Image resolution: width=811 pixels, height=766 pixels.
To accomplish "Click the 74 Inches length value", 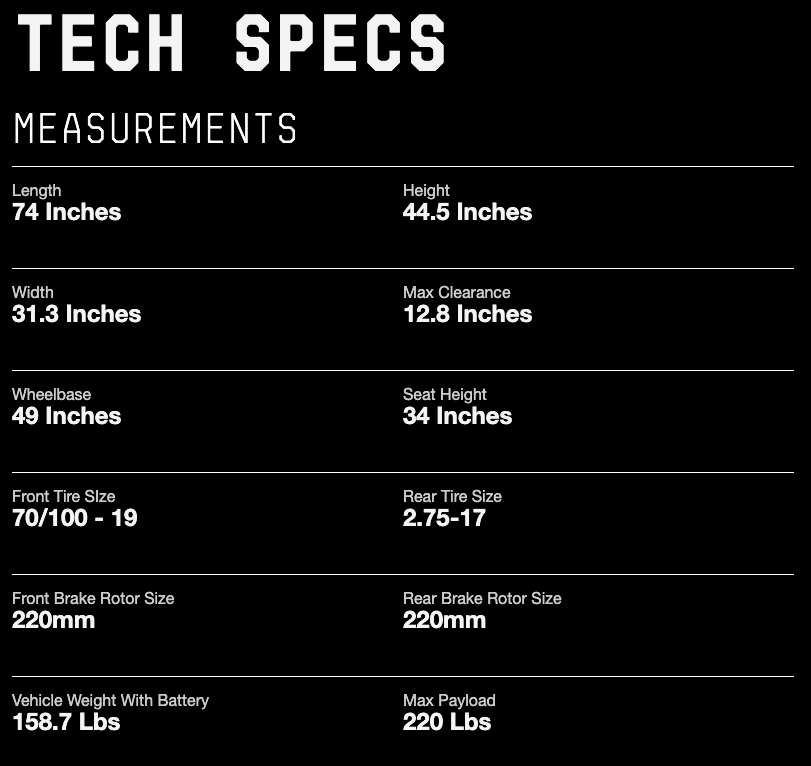I will click(67, 212).
